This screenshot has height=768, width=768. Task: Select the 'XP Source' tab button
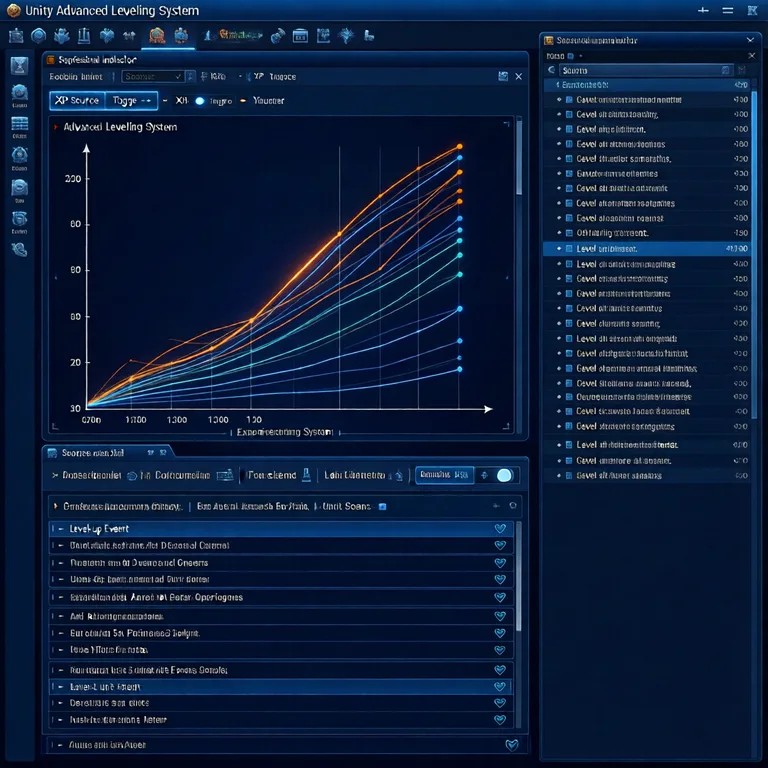77,100
